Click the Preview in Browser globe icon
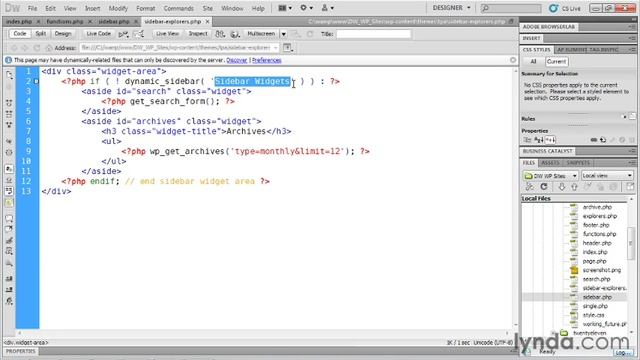640x360 pixels. 235,34
